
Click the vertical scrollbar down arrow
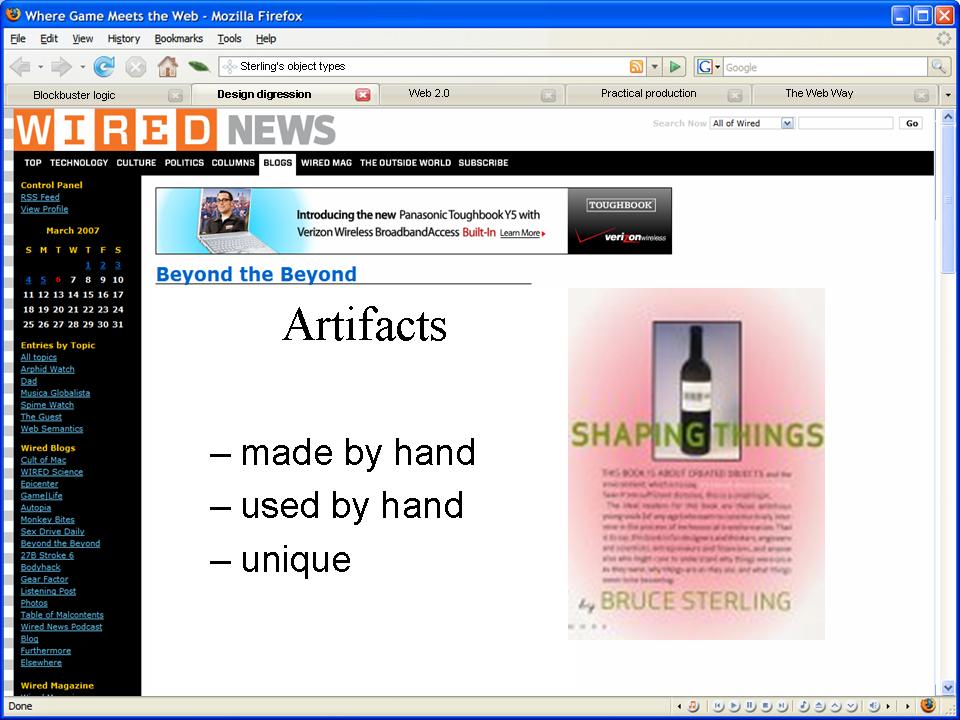[948, 688]
